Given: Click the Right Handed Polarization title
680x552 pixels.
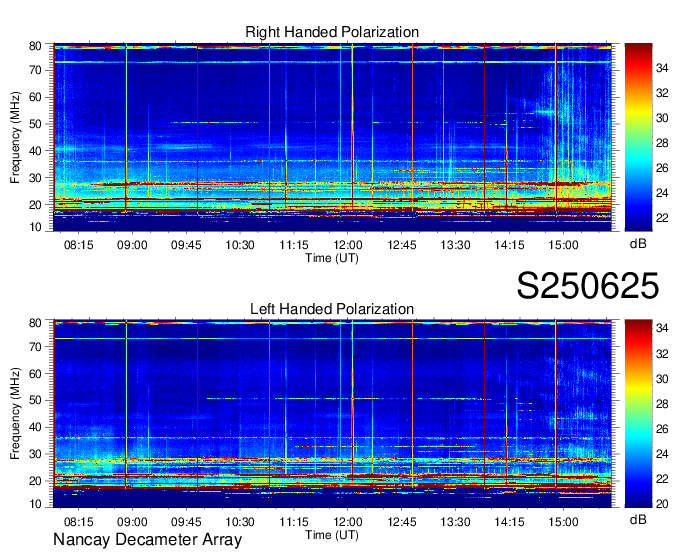Looking at the screenshot, I should (x=332, y=32).
